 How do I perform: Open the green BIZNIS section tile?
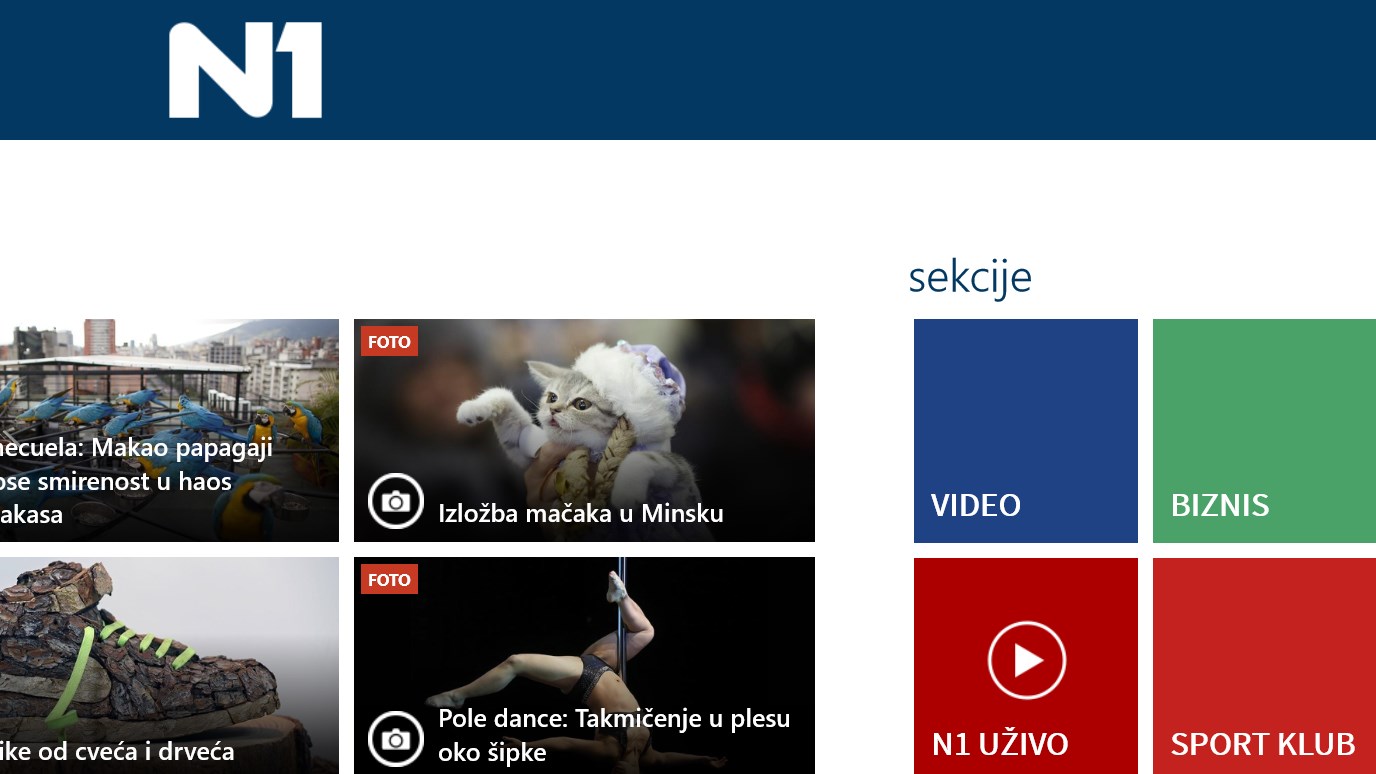[x=1264, y=431]
